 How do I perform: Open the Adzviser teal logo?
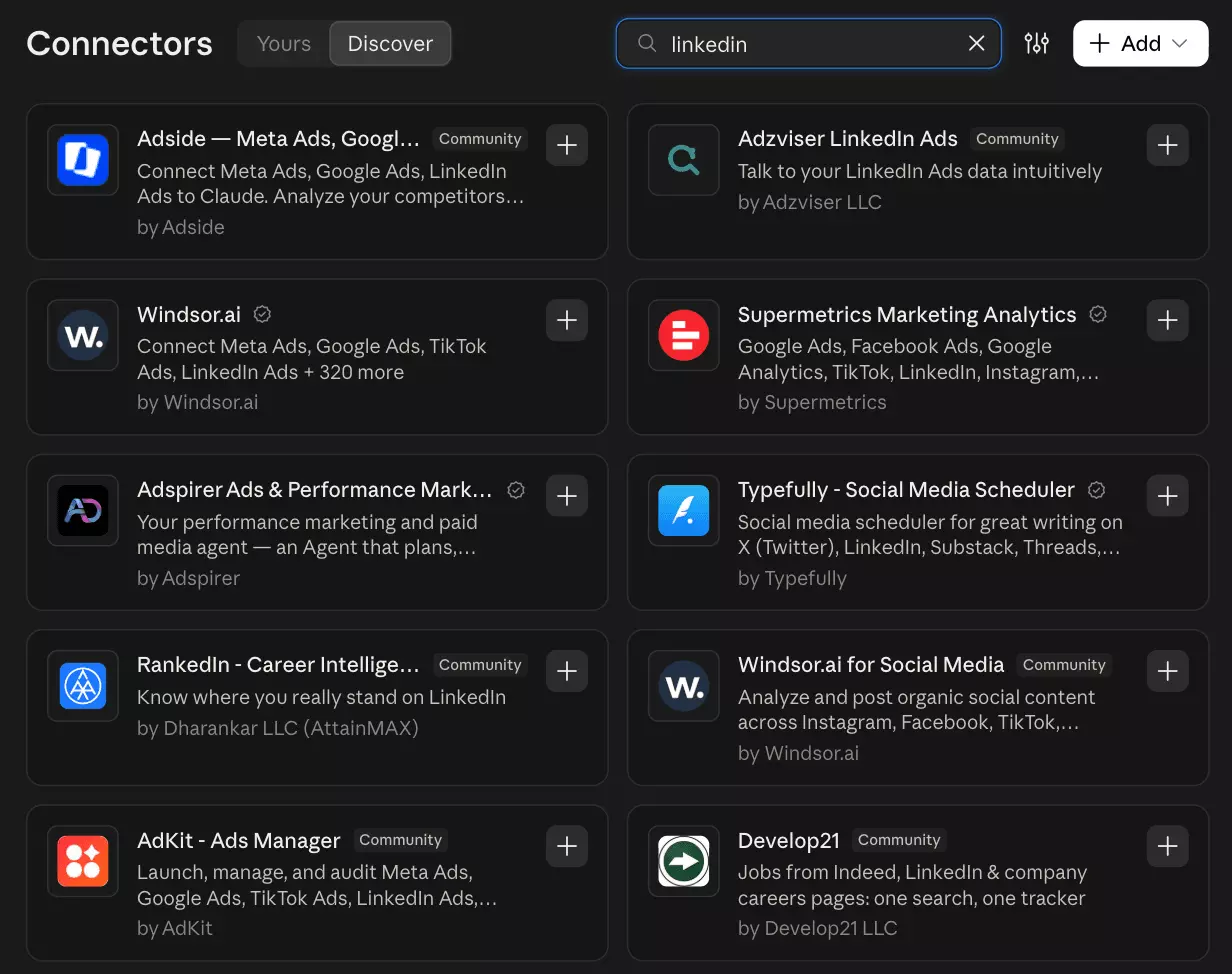click(684, 160)
